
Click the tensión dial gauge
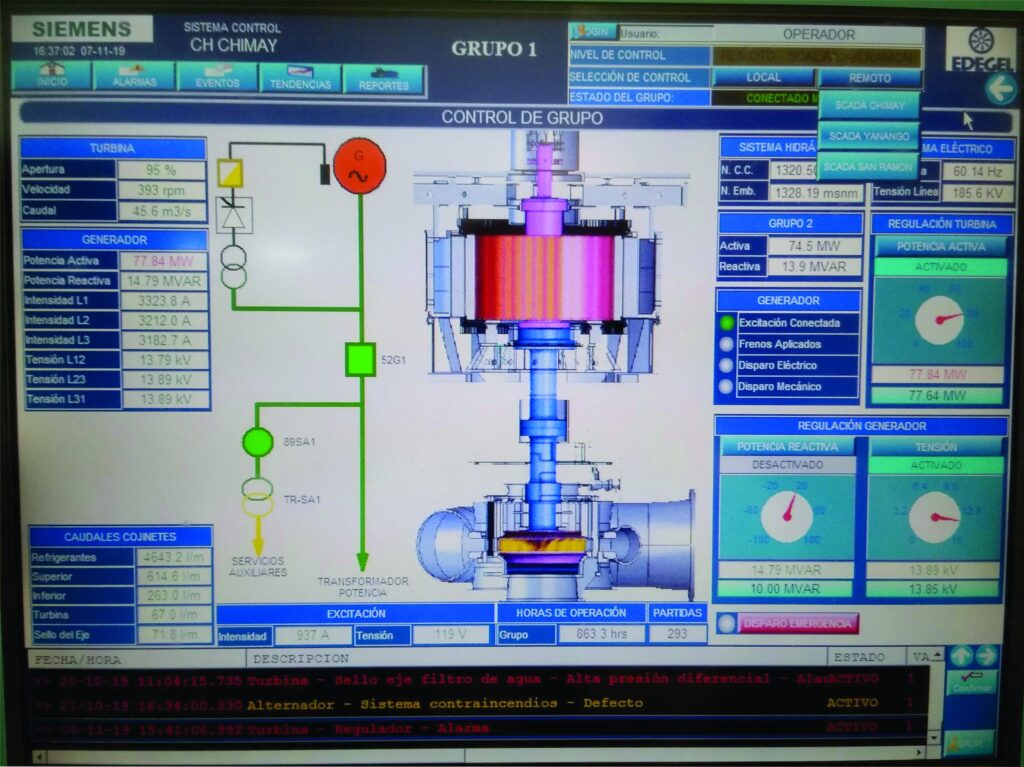[x=934, y=517]
